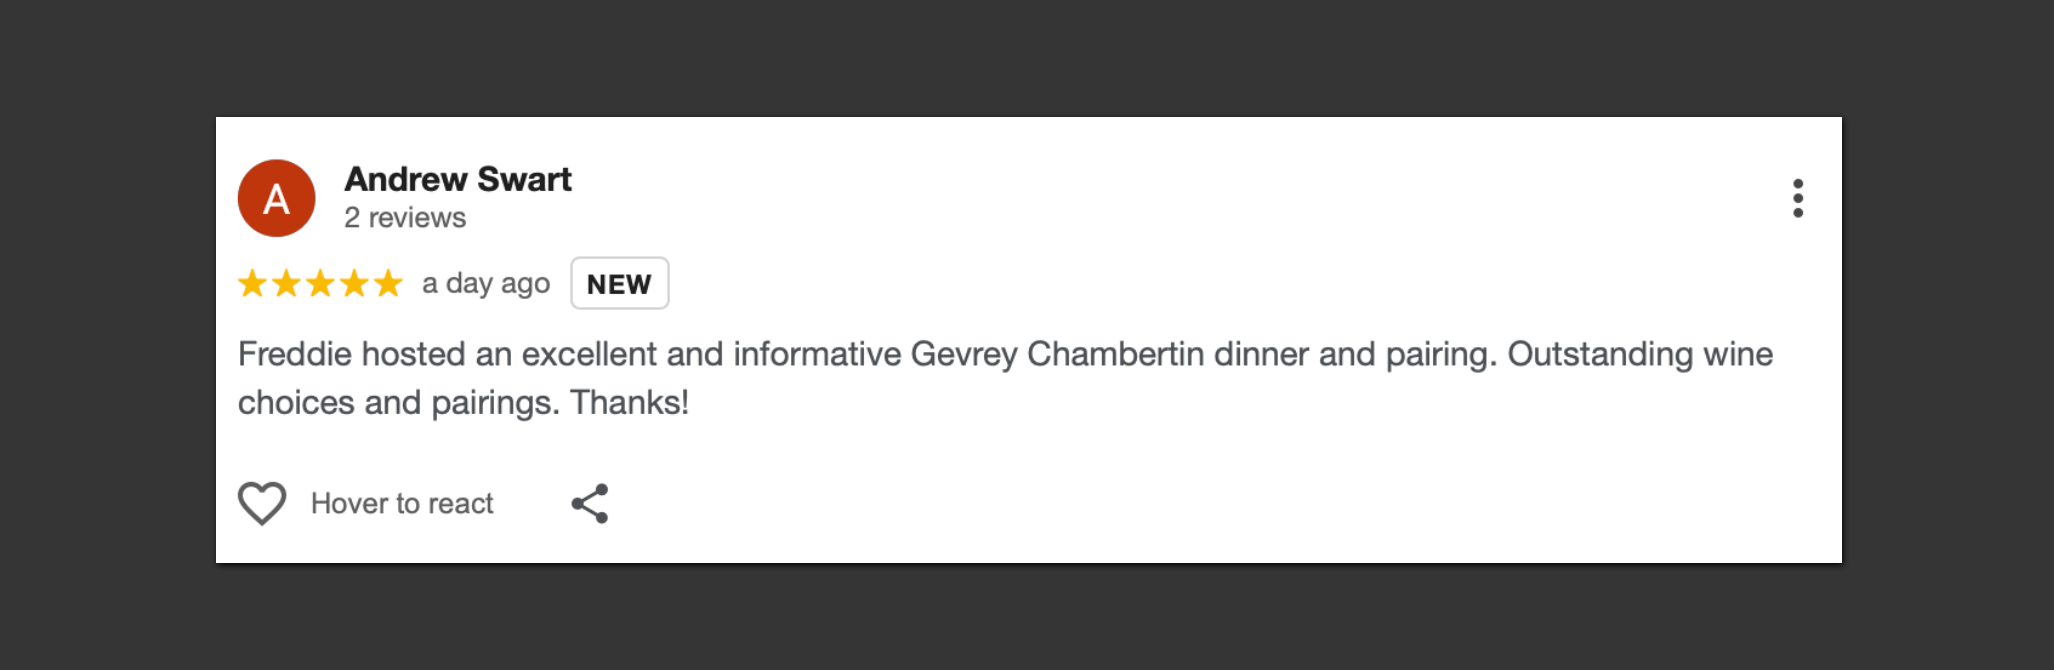
Task: Click the second rating star
Action: [286, 284]
